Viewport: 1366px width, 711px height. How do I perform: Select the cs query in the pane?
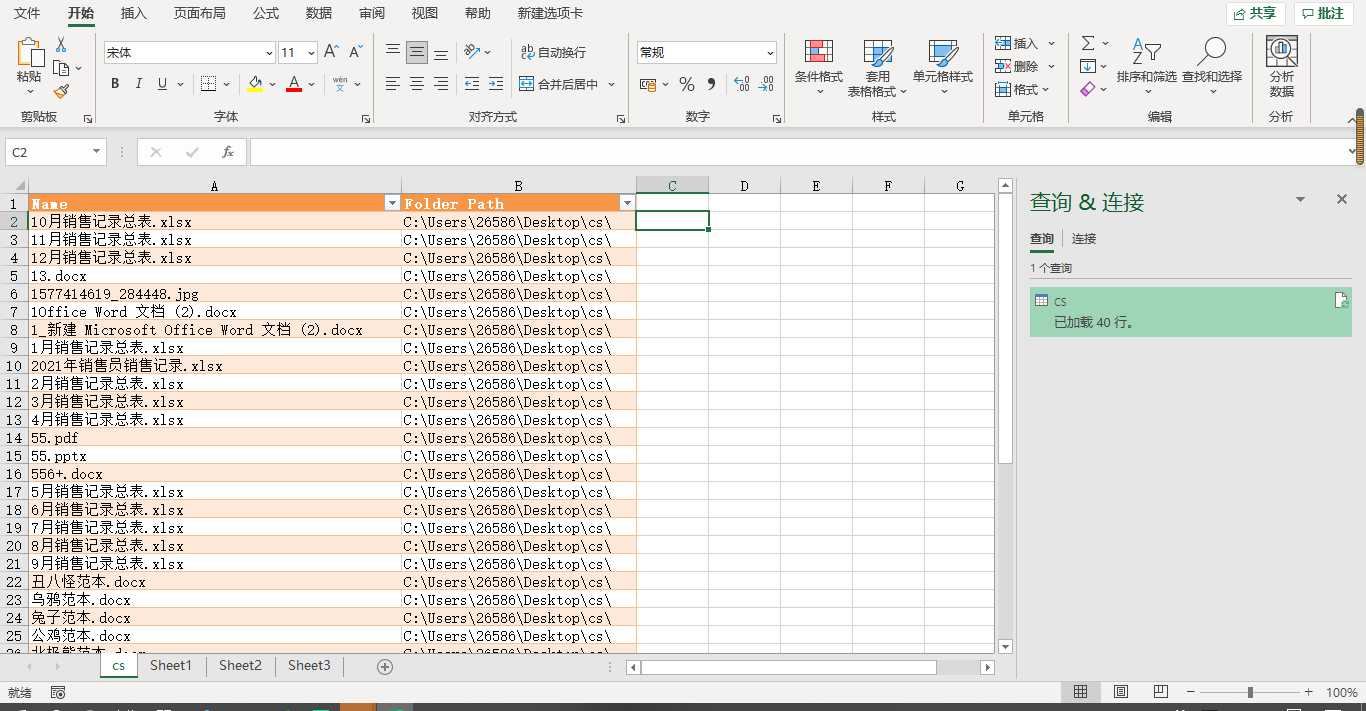[x=1190, y=312]
